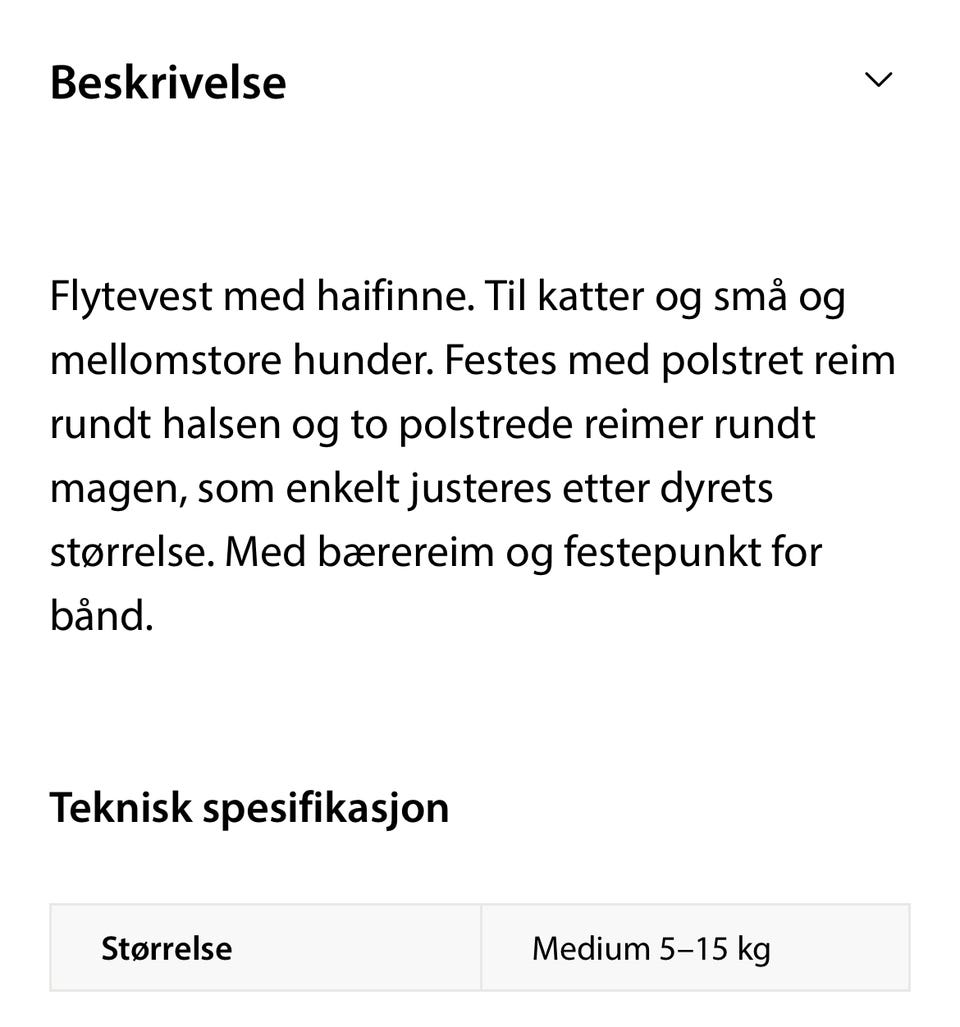This screenshot has width=960, height=1027.
Task: Click the divider between table columns
Action: tap(481, 947)
